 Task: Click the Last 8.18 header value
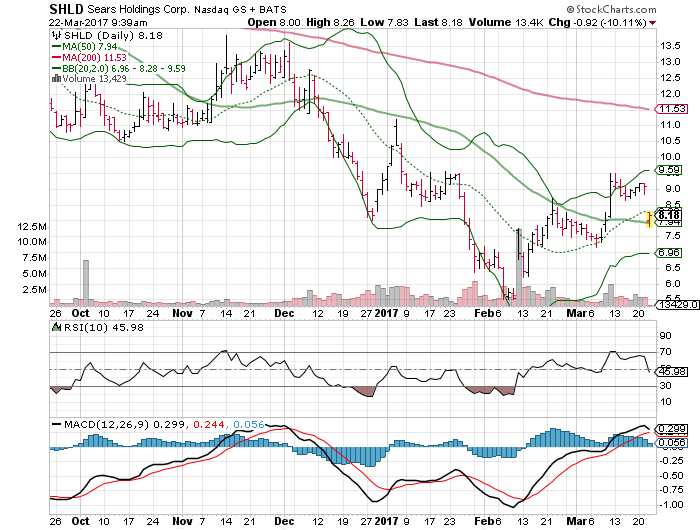tap(438, 22)
